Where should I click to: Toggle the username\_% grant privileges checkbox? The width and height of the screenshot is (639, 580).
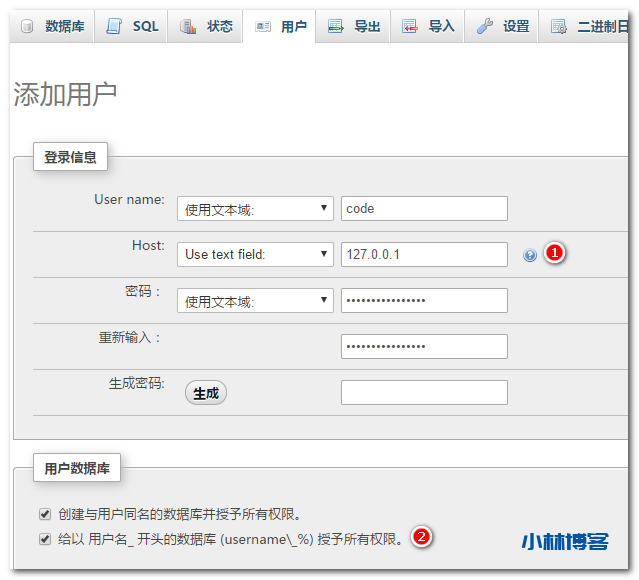pos(45,539)
